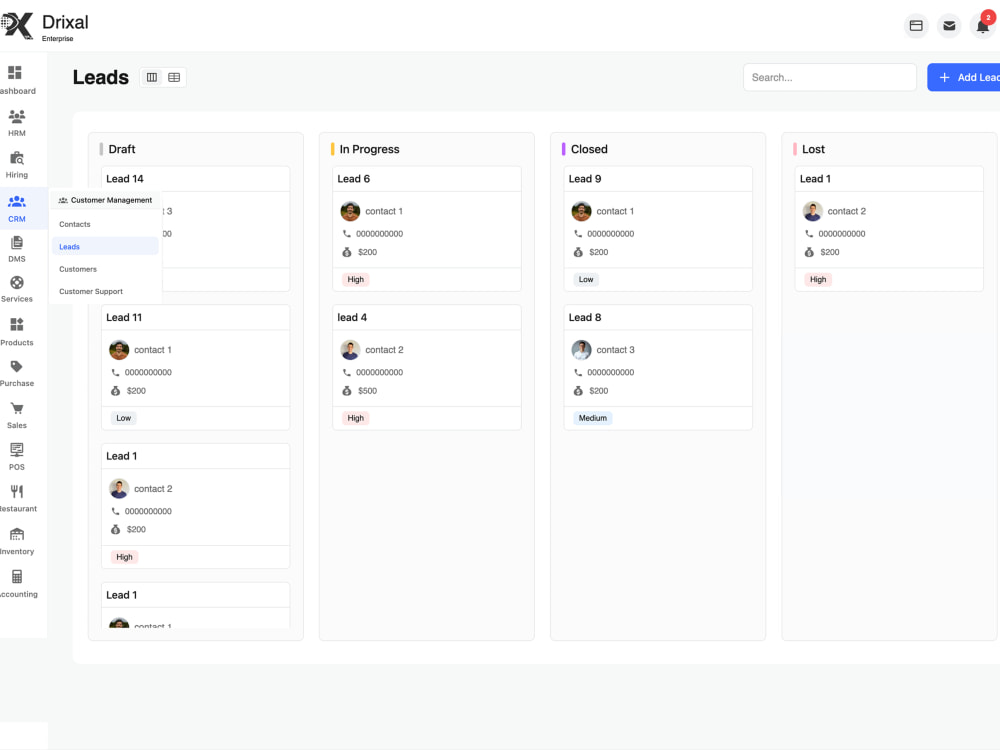Click phone icon on Lead 6 card
The height and width of the screenshot is (750, 1000).
click(346, 234)
